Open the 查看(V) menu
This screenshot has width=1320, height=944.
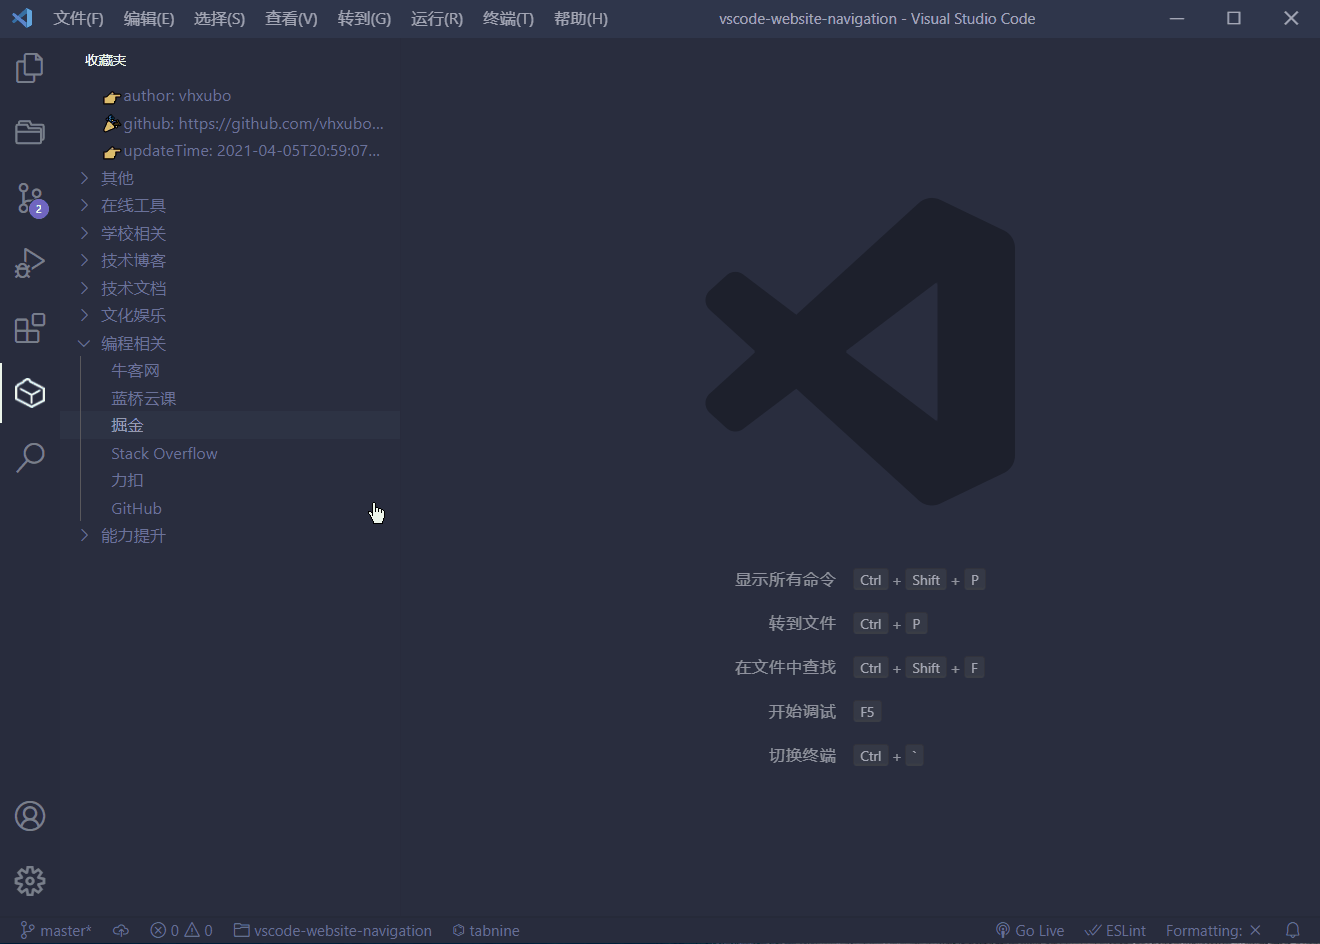click(291, 19)
